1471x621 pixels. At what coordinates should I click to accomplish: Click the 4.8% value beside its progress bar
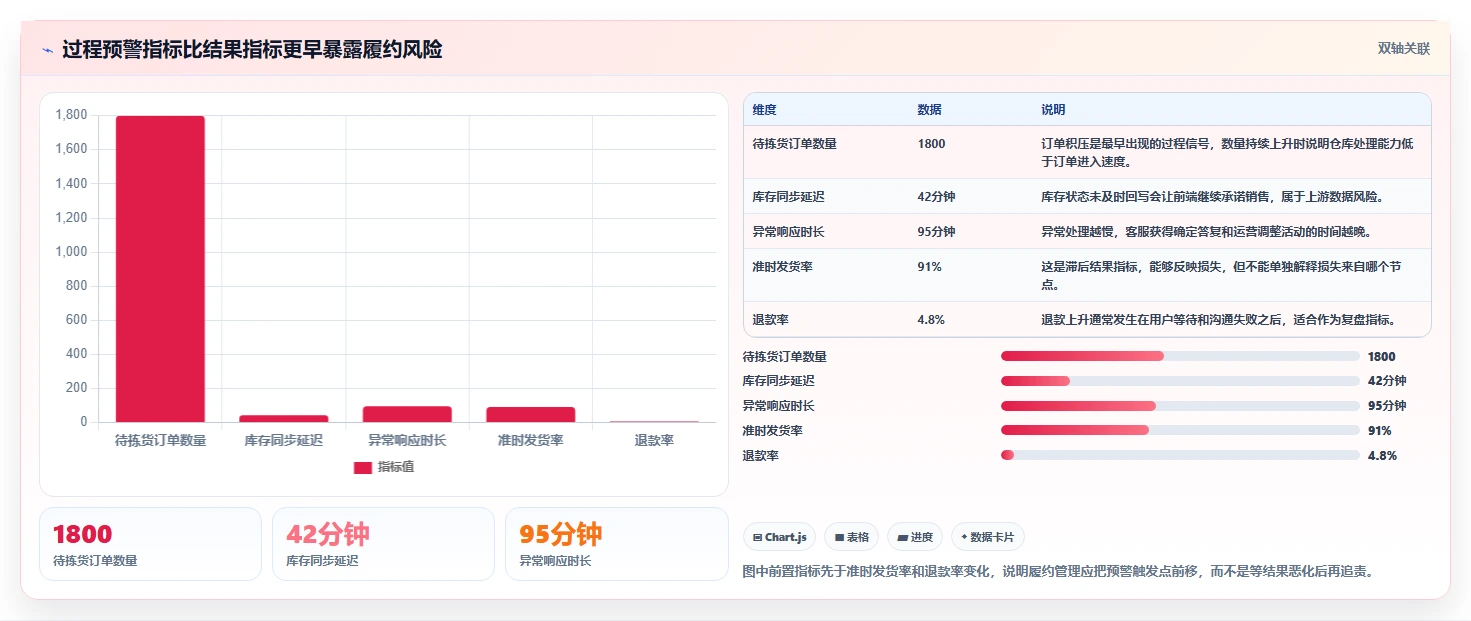pyautogui.click(x=1382, y=456)
